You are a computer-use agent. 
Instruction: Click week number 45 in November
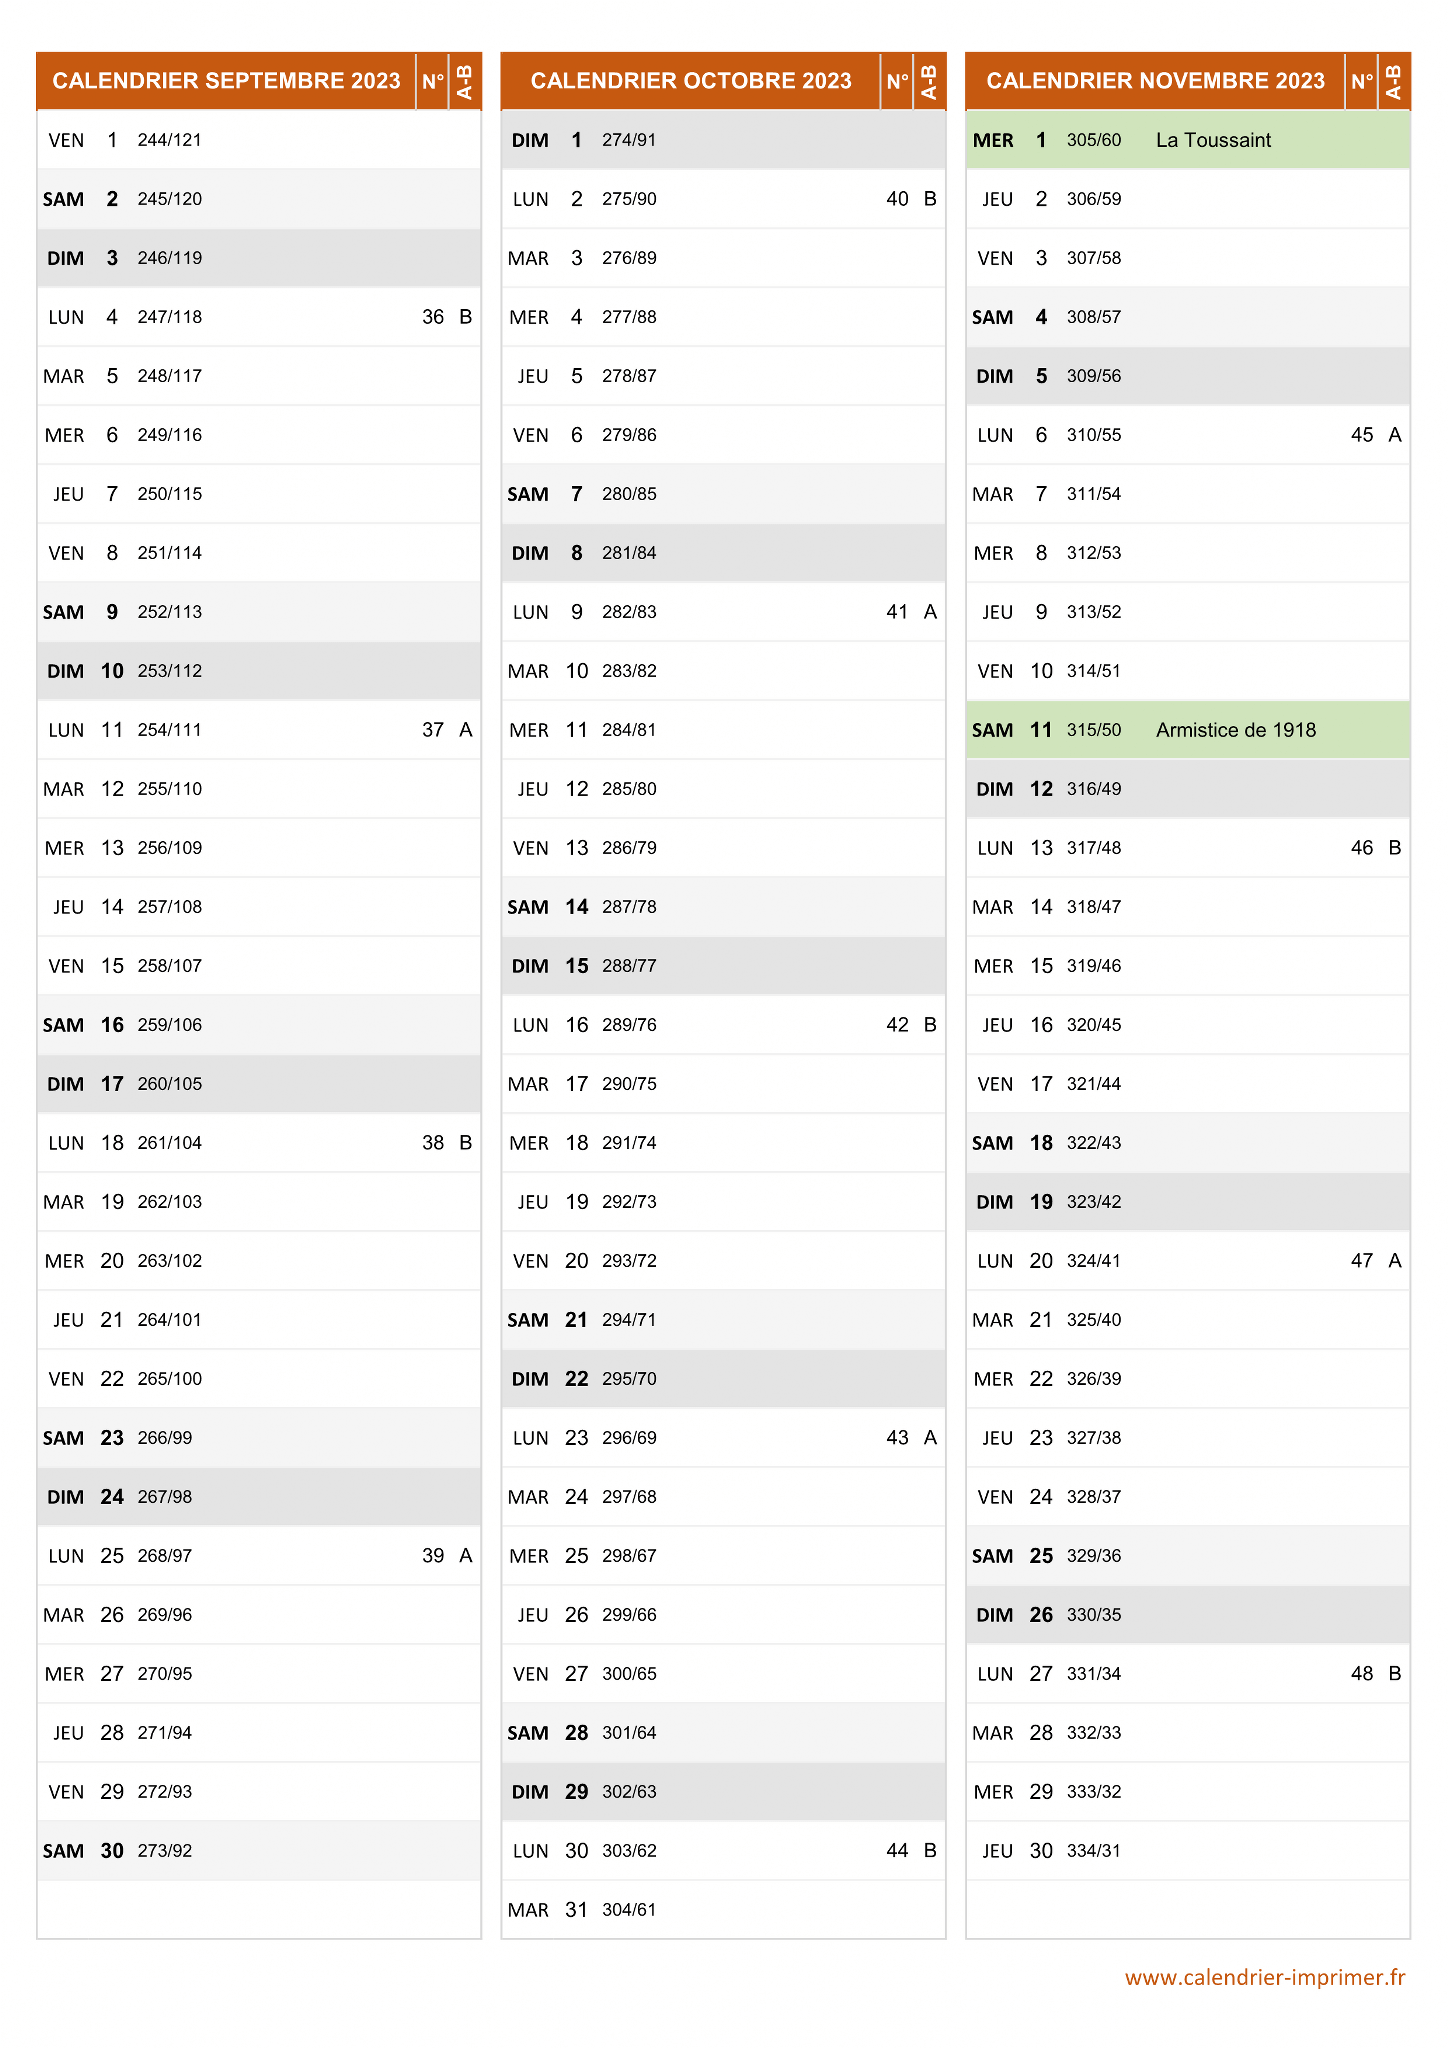[x=1362, y=435]
